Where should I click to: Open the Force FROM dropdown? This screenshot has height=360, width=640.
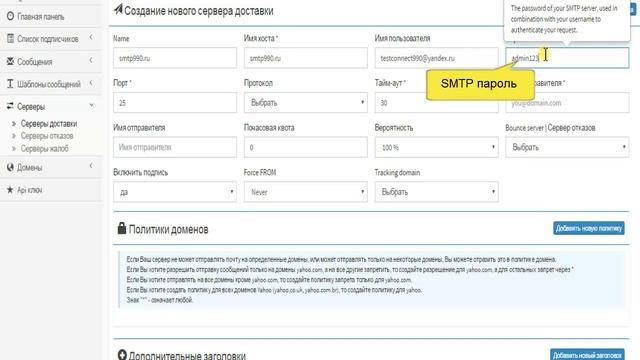(x=305, y=192)
